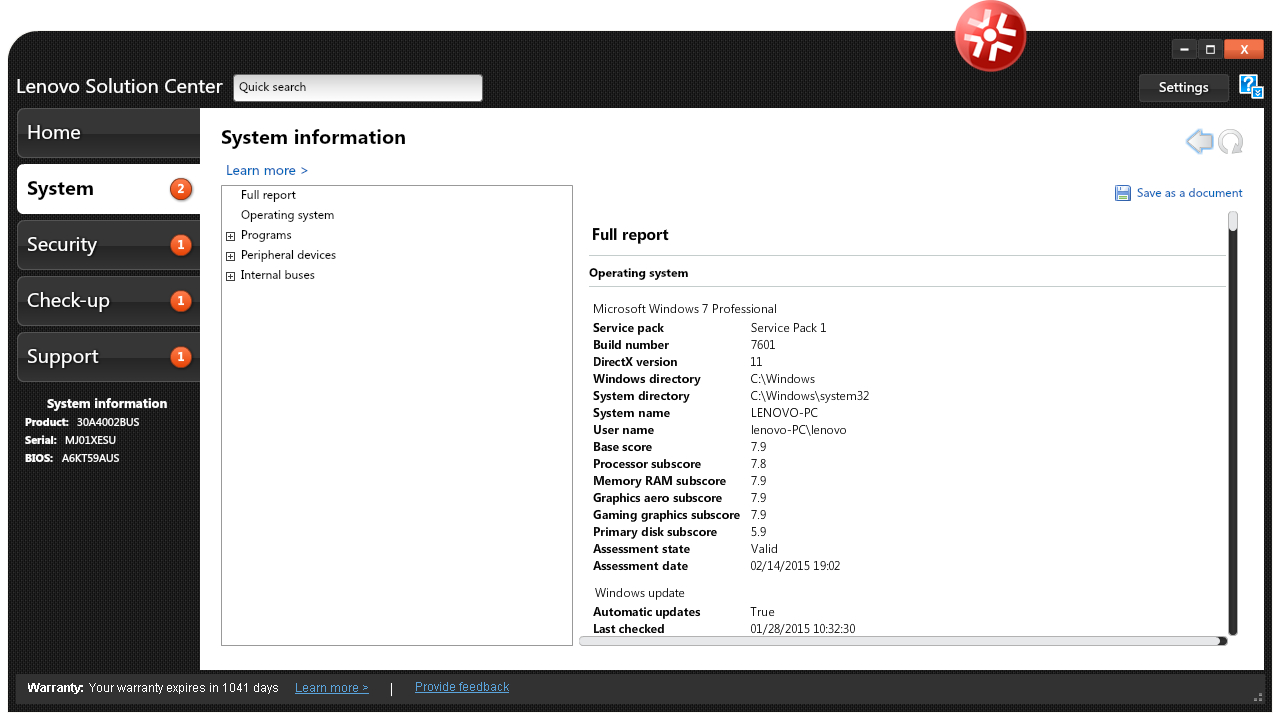Click the refresh circular arrow icon
This screenshot has height=720, width=1280.
[1230, 142]
